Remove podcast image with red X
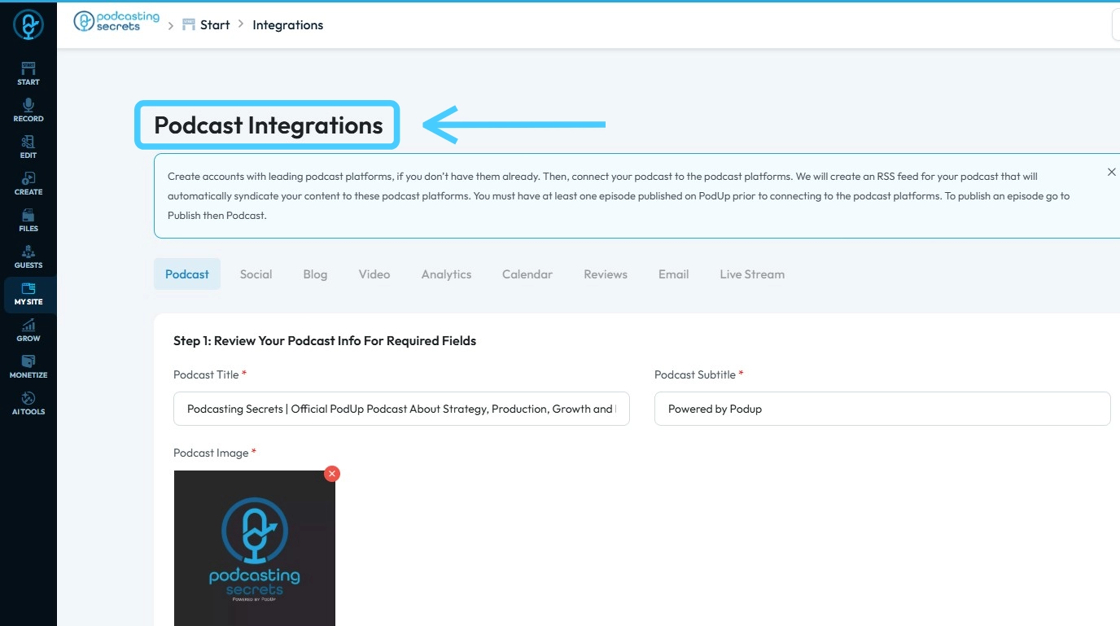1120x626 pixels. click(332, 474)
